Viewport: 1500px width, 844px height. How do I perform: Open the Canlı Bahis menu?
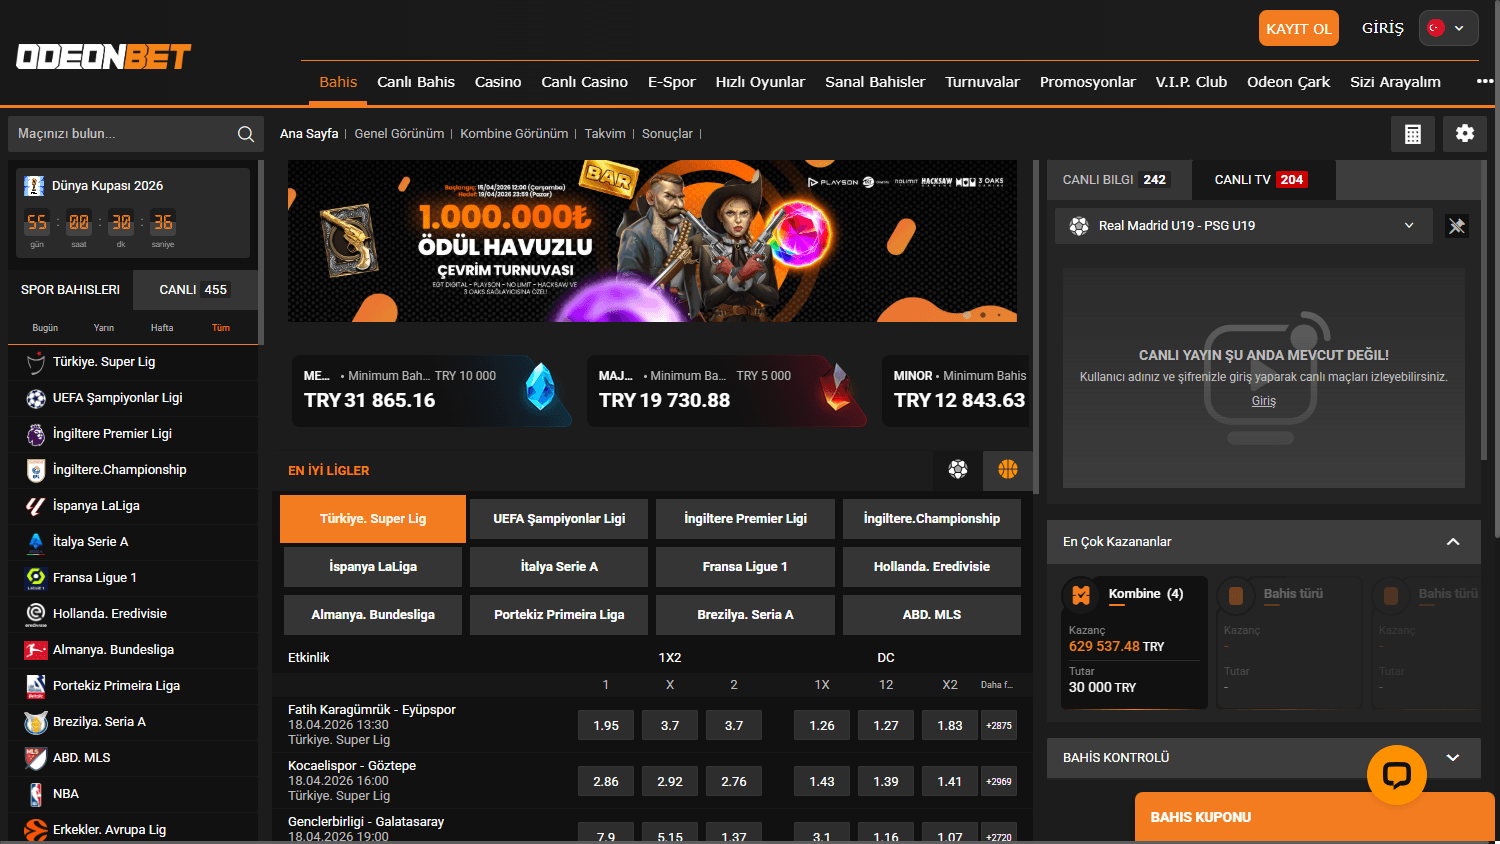(x=416, y=82)
